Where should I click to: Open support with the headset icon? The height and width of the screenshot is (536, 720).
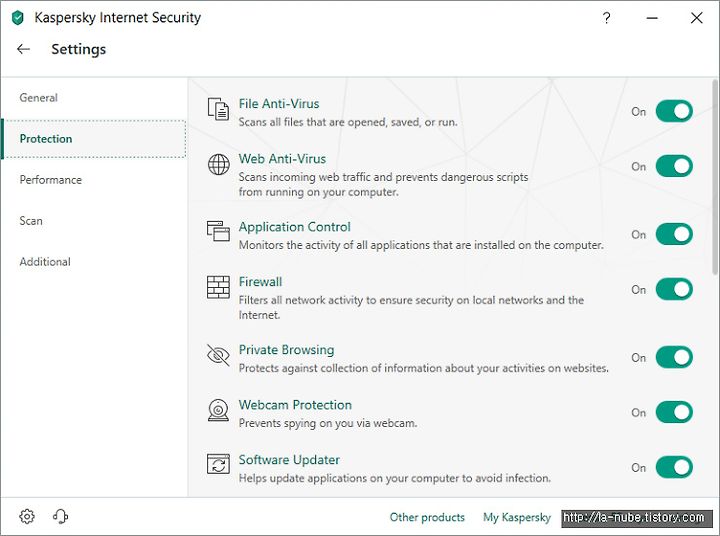(61, 516)
